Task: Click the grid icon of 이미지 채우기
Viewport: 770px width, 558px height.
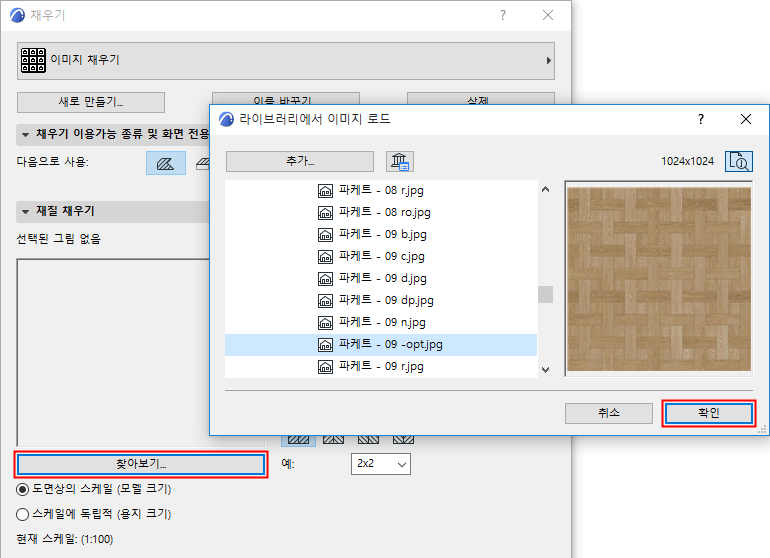Action: [x=33, y=60]
